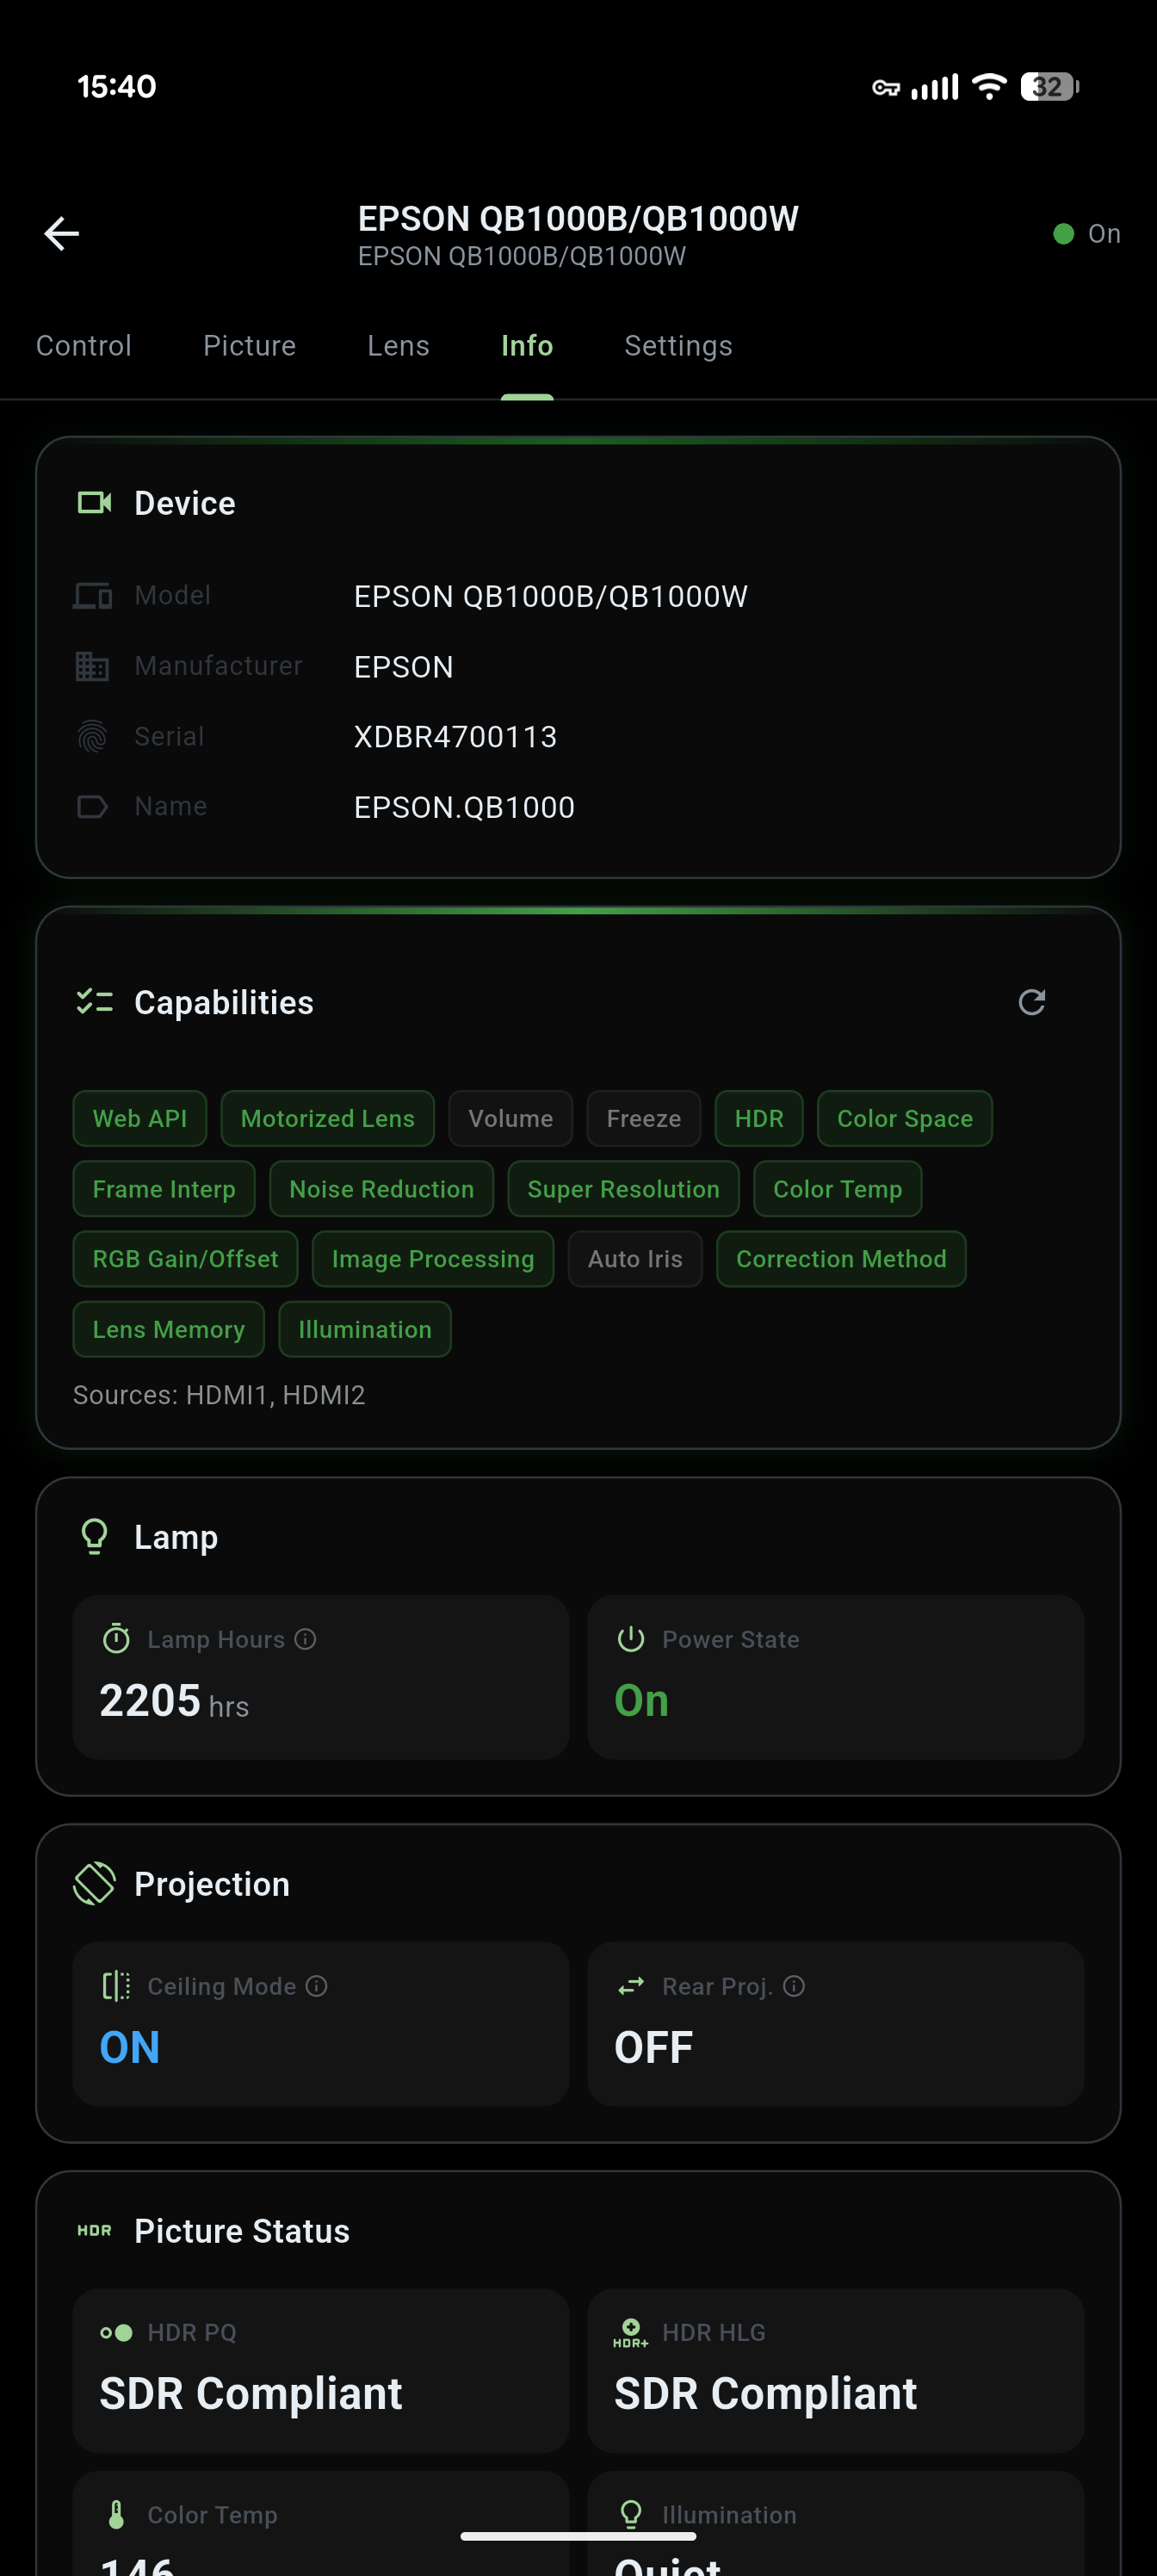Open the Lamp Hours info tooltip
The image size is (1157, 2576).
click(x=303, y=1639)
